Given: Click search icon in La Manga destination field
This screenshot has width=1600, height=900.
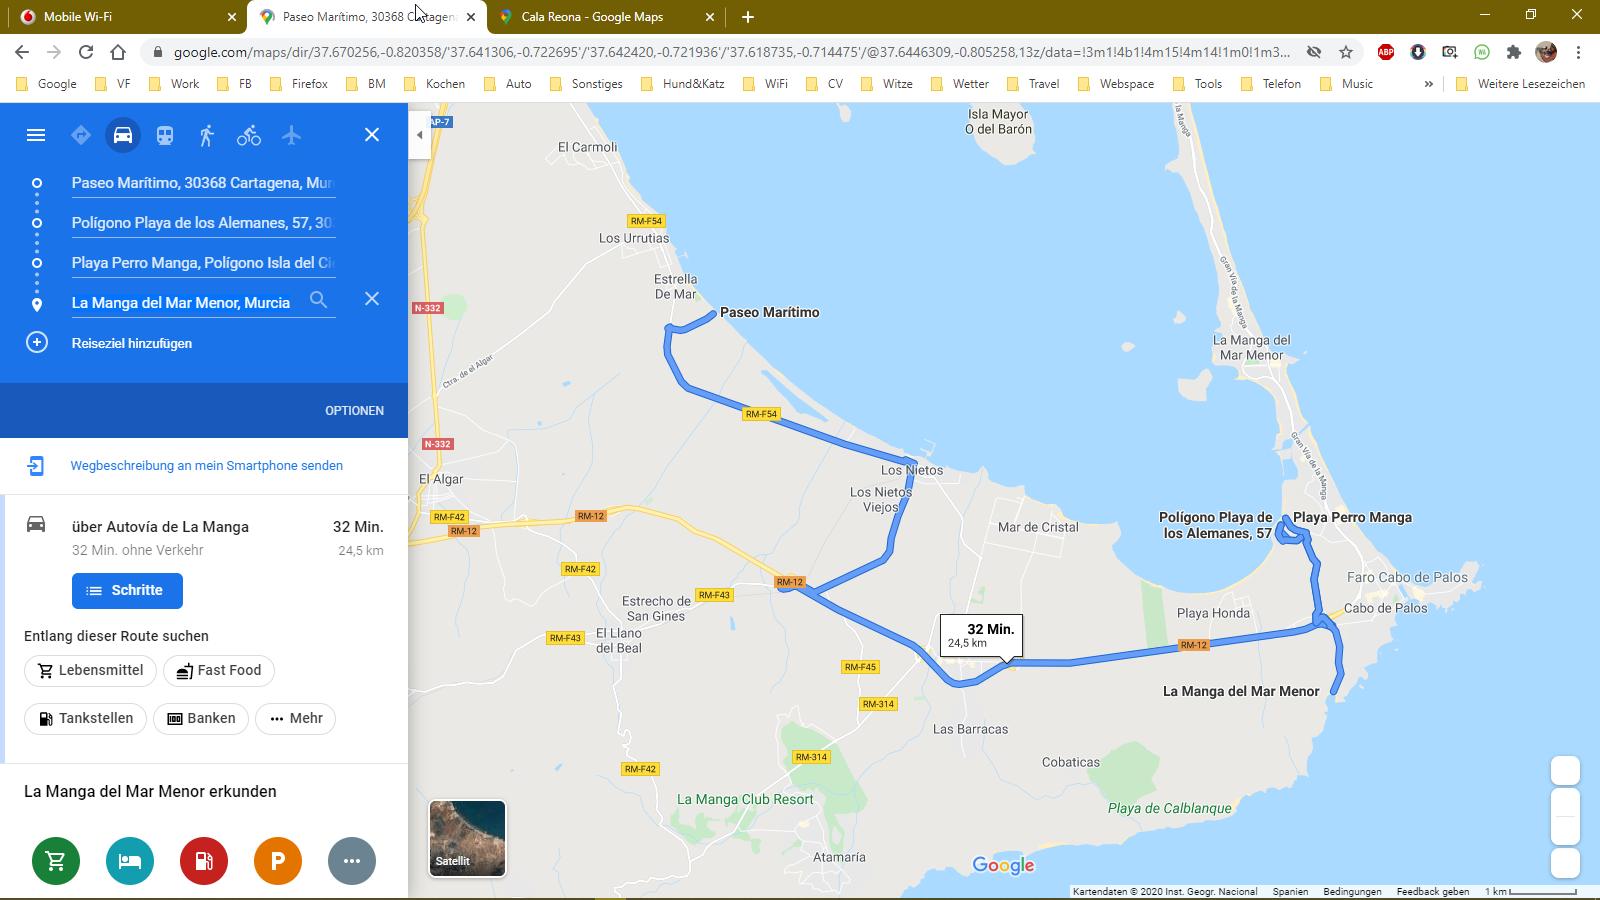Looking at the screenshot, I should point(318,299).
